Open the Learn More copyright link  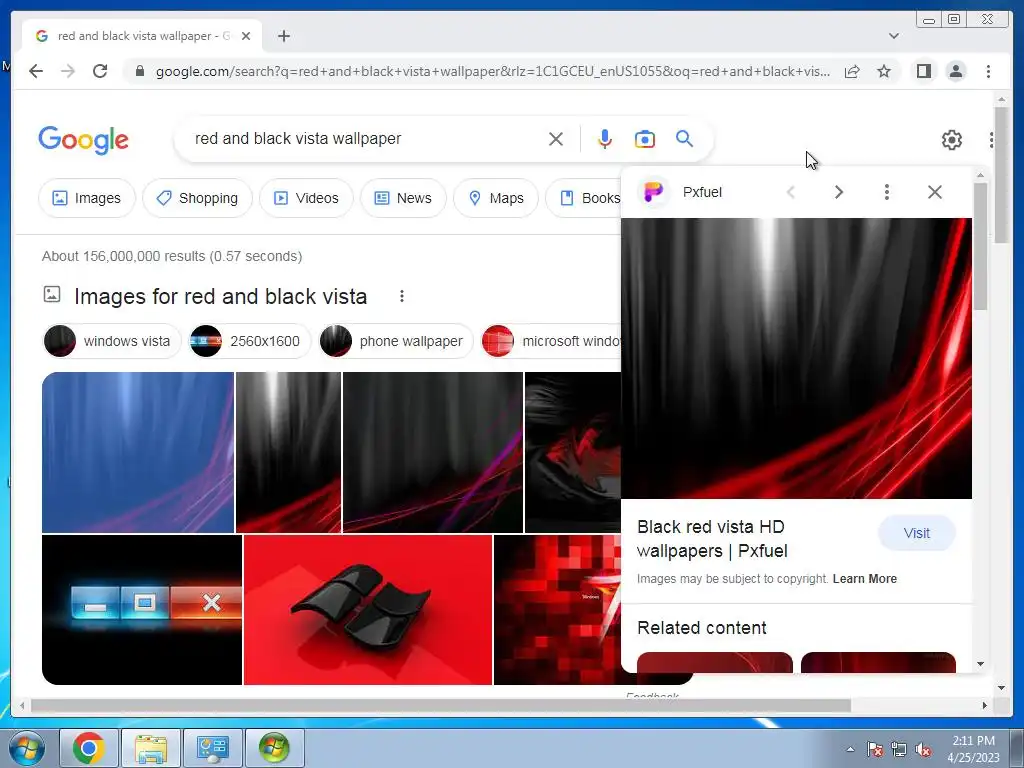[865, 579]
